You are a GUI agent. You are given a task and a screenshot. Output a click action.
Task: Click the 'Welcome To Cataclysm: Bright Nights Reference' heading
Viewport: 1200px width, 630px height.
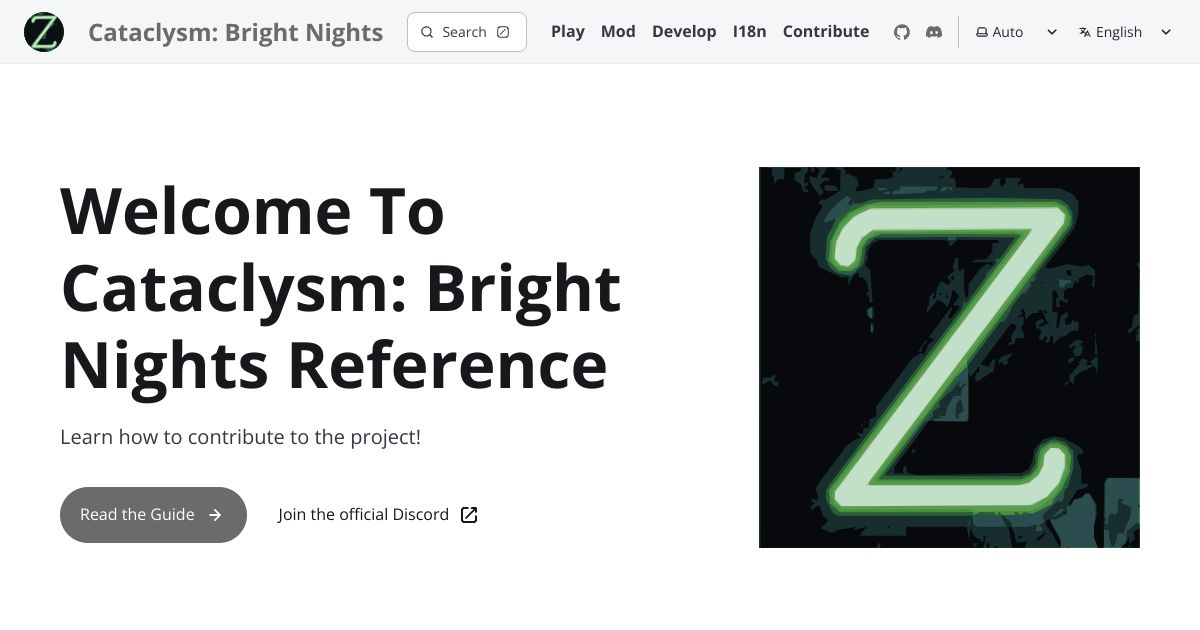341,288
